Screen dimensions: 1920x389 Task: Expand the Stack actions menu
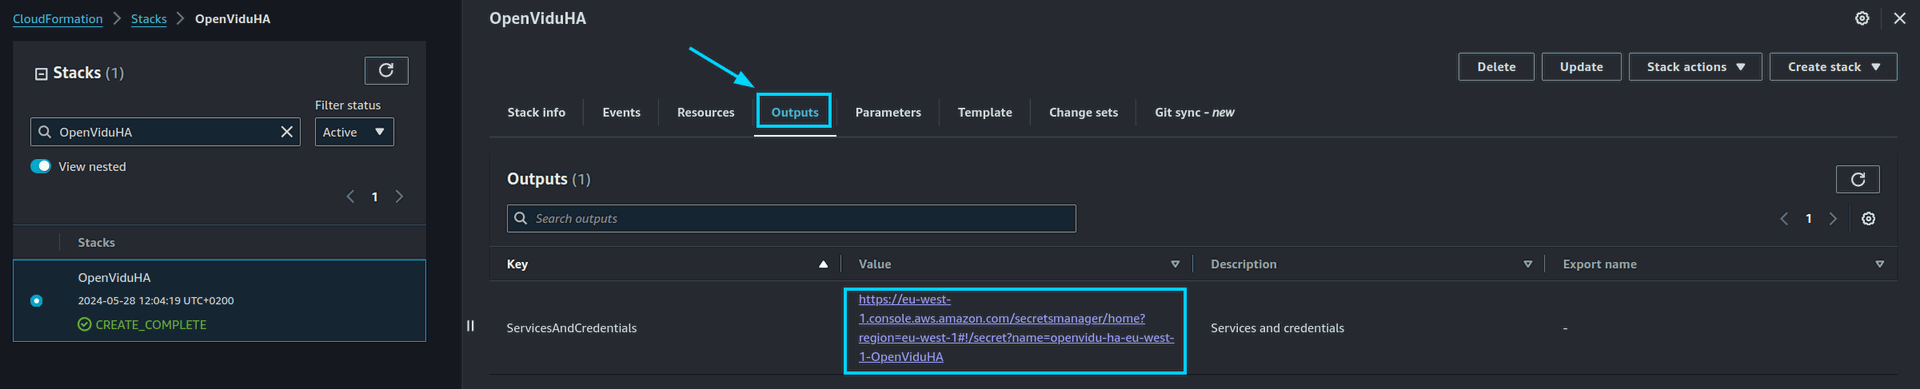[1695, 67]
